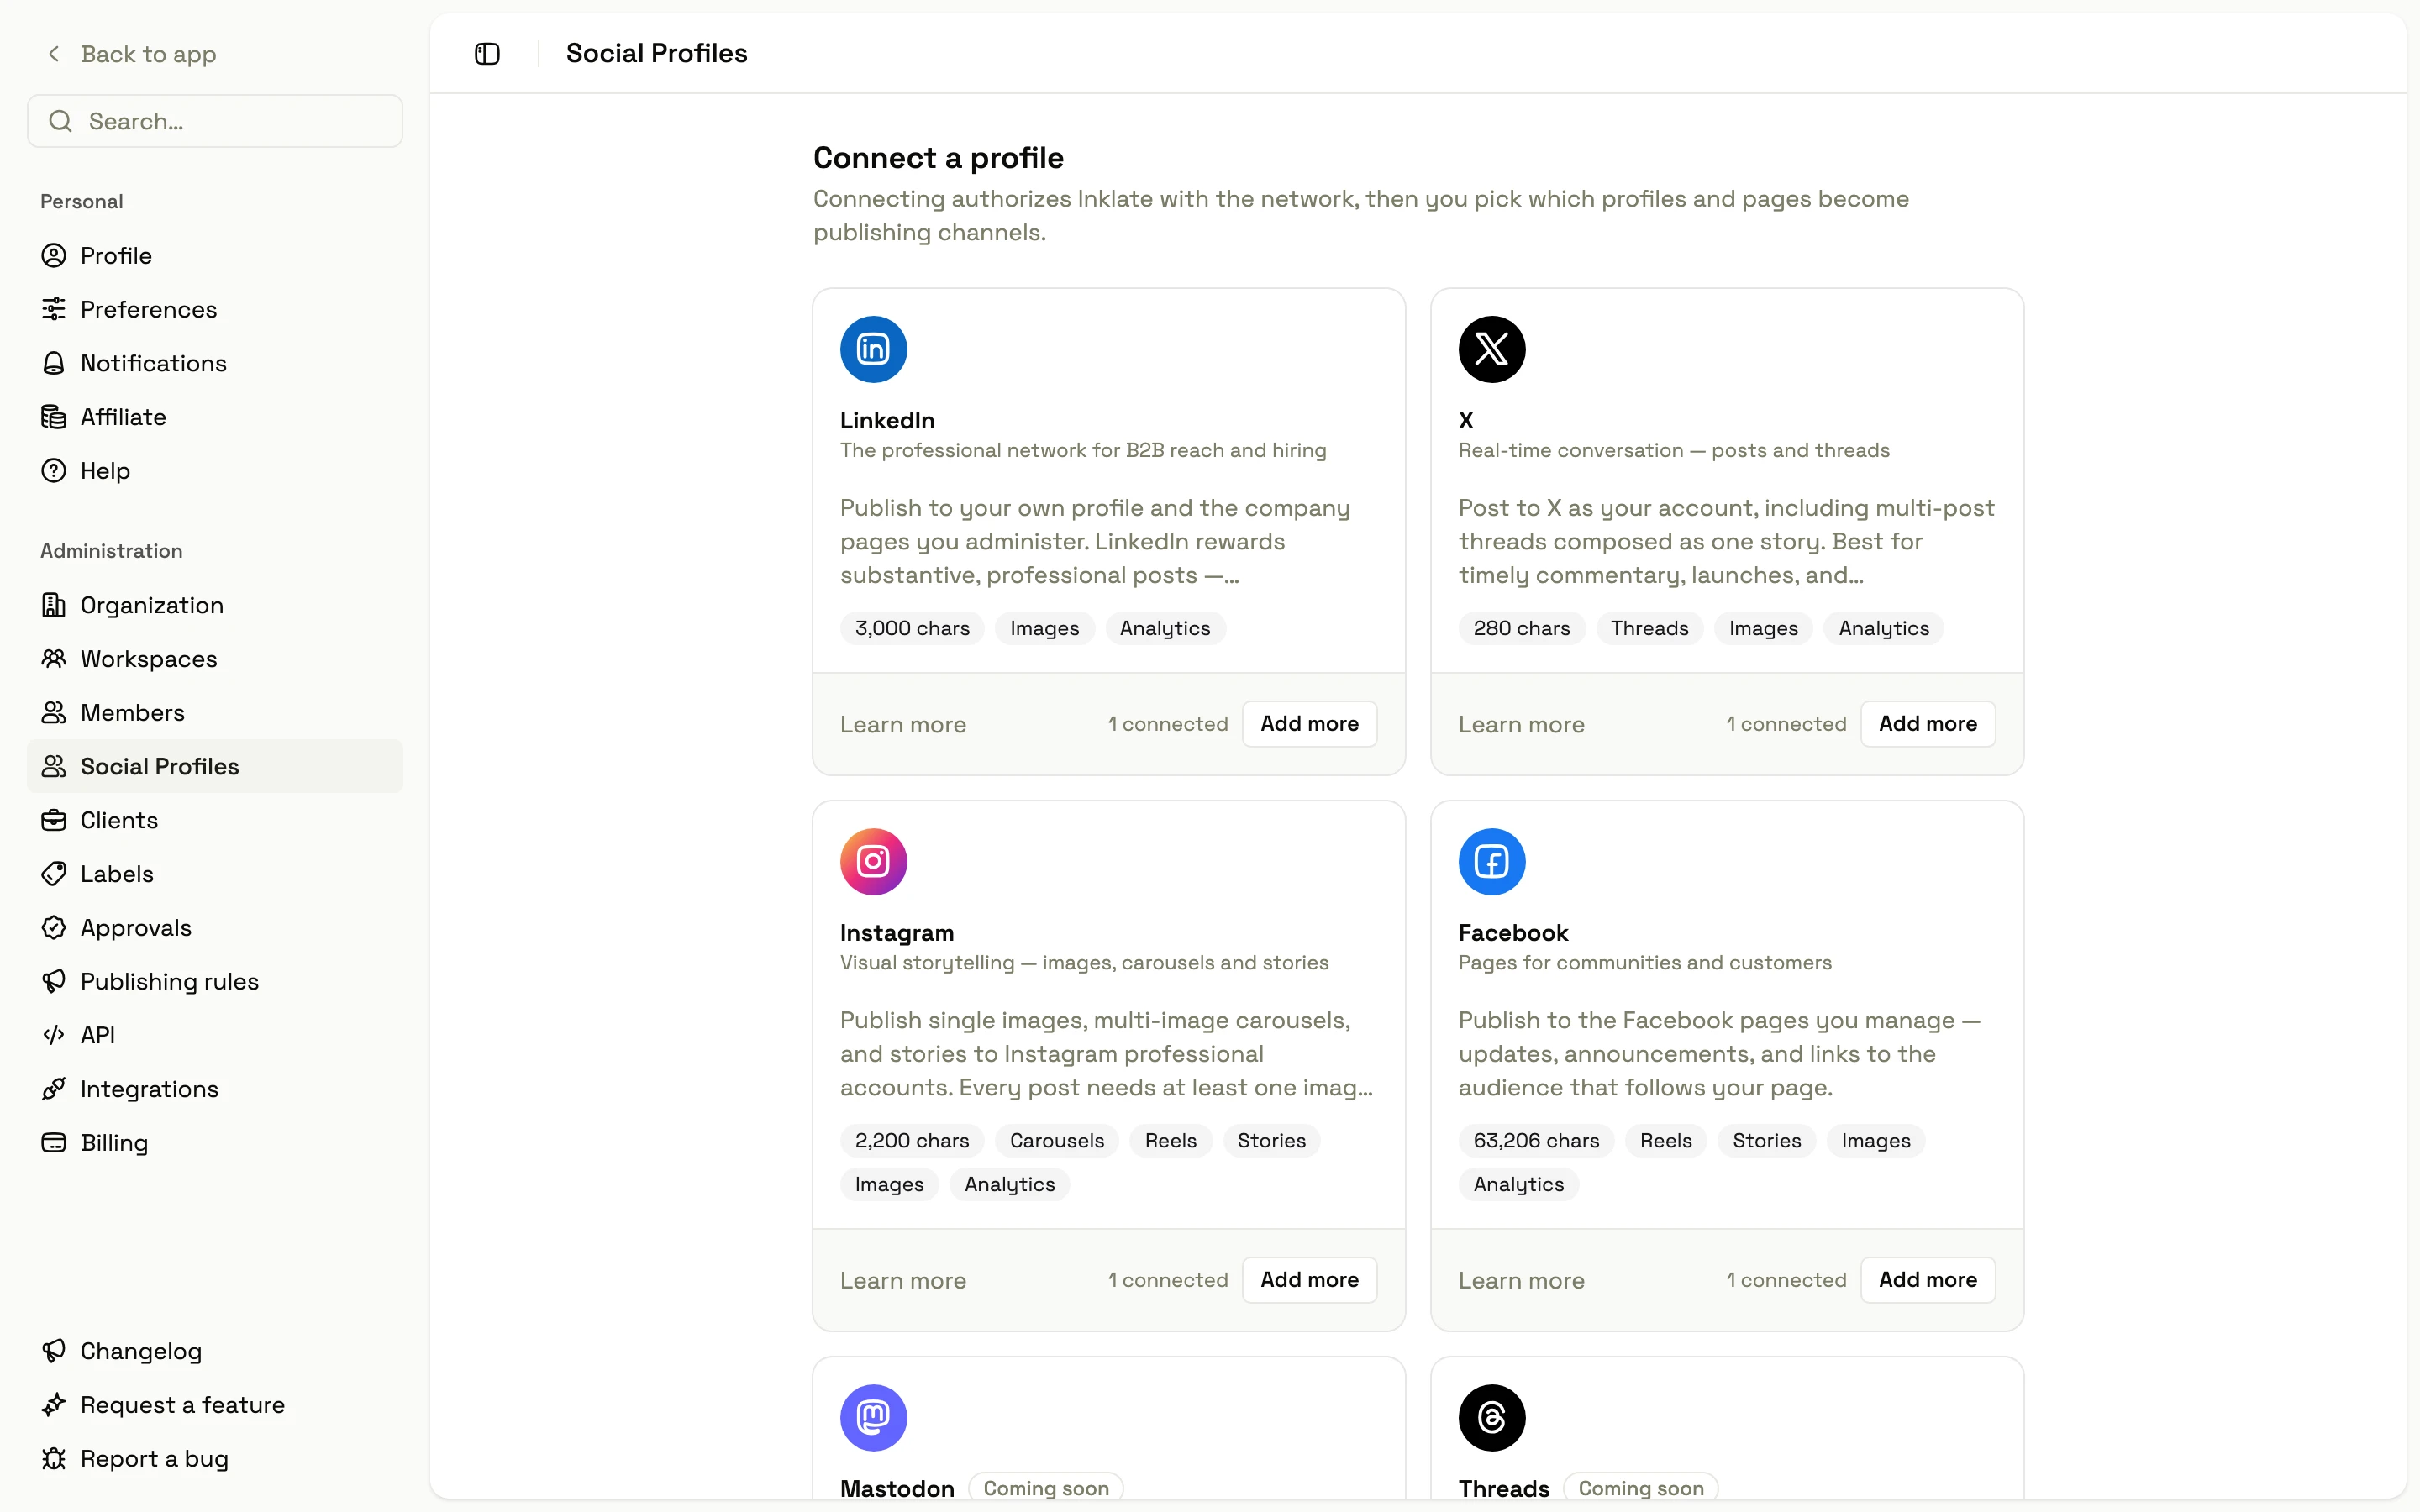Click the Notifications bell icon
Screen dimensions: 2420x1512
[54, 363]
